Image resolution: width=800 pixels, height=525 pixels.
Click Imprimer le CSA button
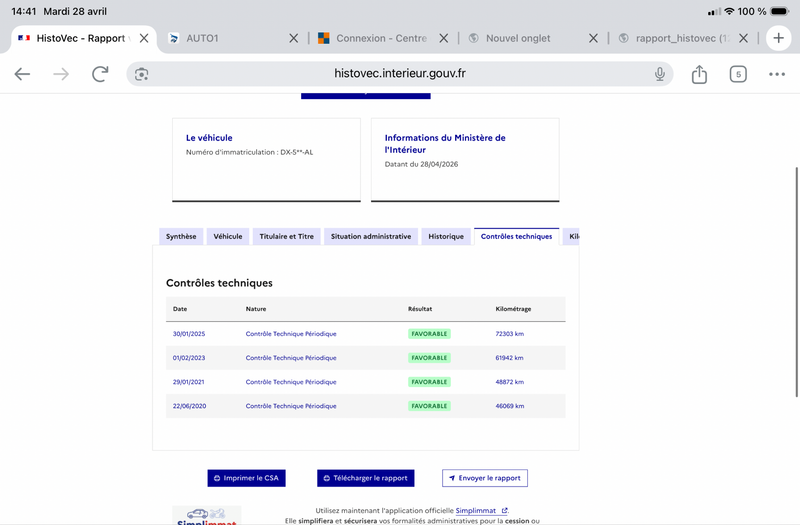point(246,479)
